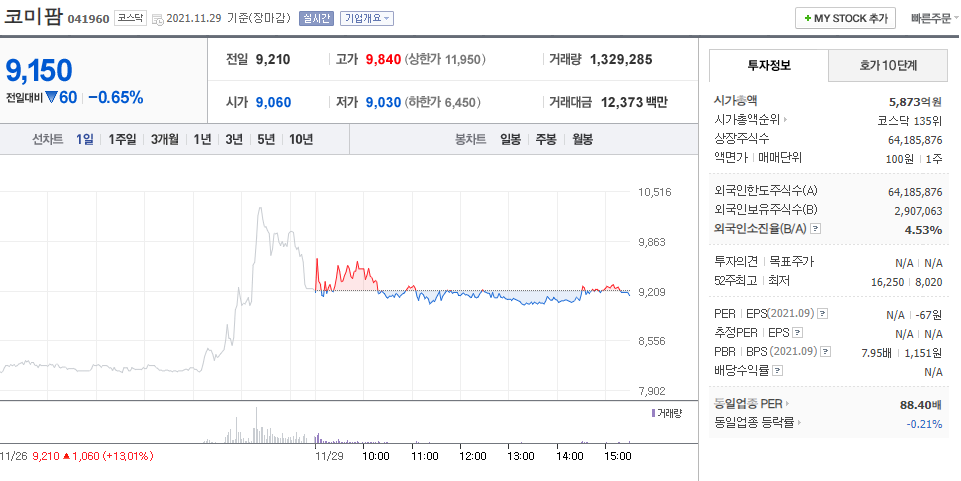Select the 1주일 line chart period

tap(122, 139)
